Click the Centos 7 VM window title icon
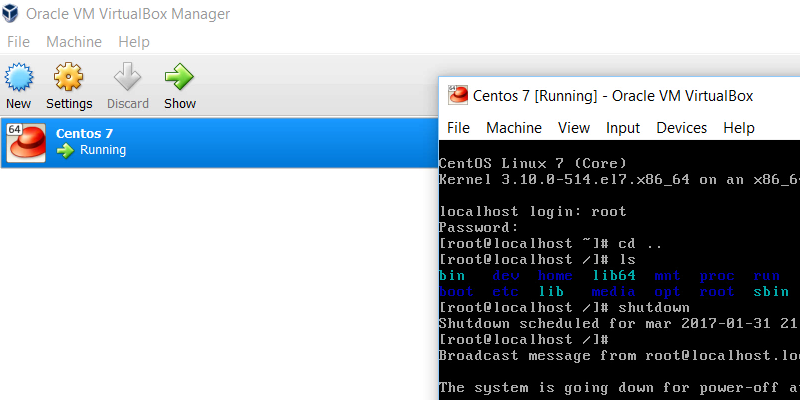The image size is (800, 400). [459, 96]
